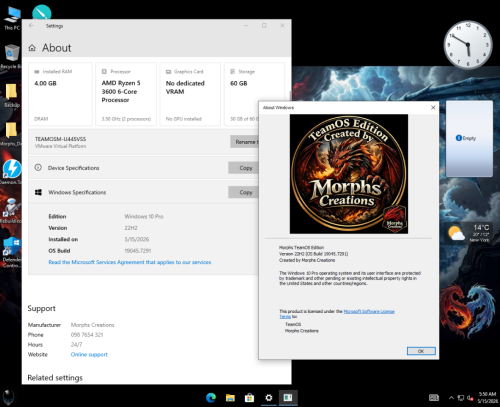
Task: Open the Microsoft Software License Terms link
Action: pos(337,314)
